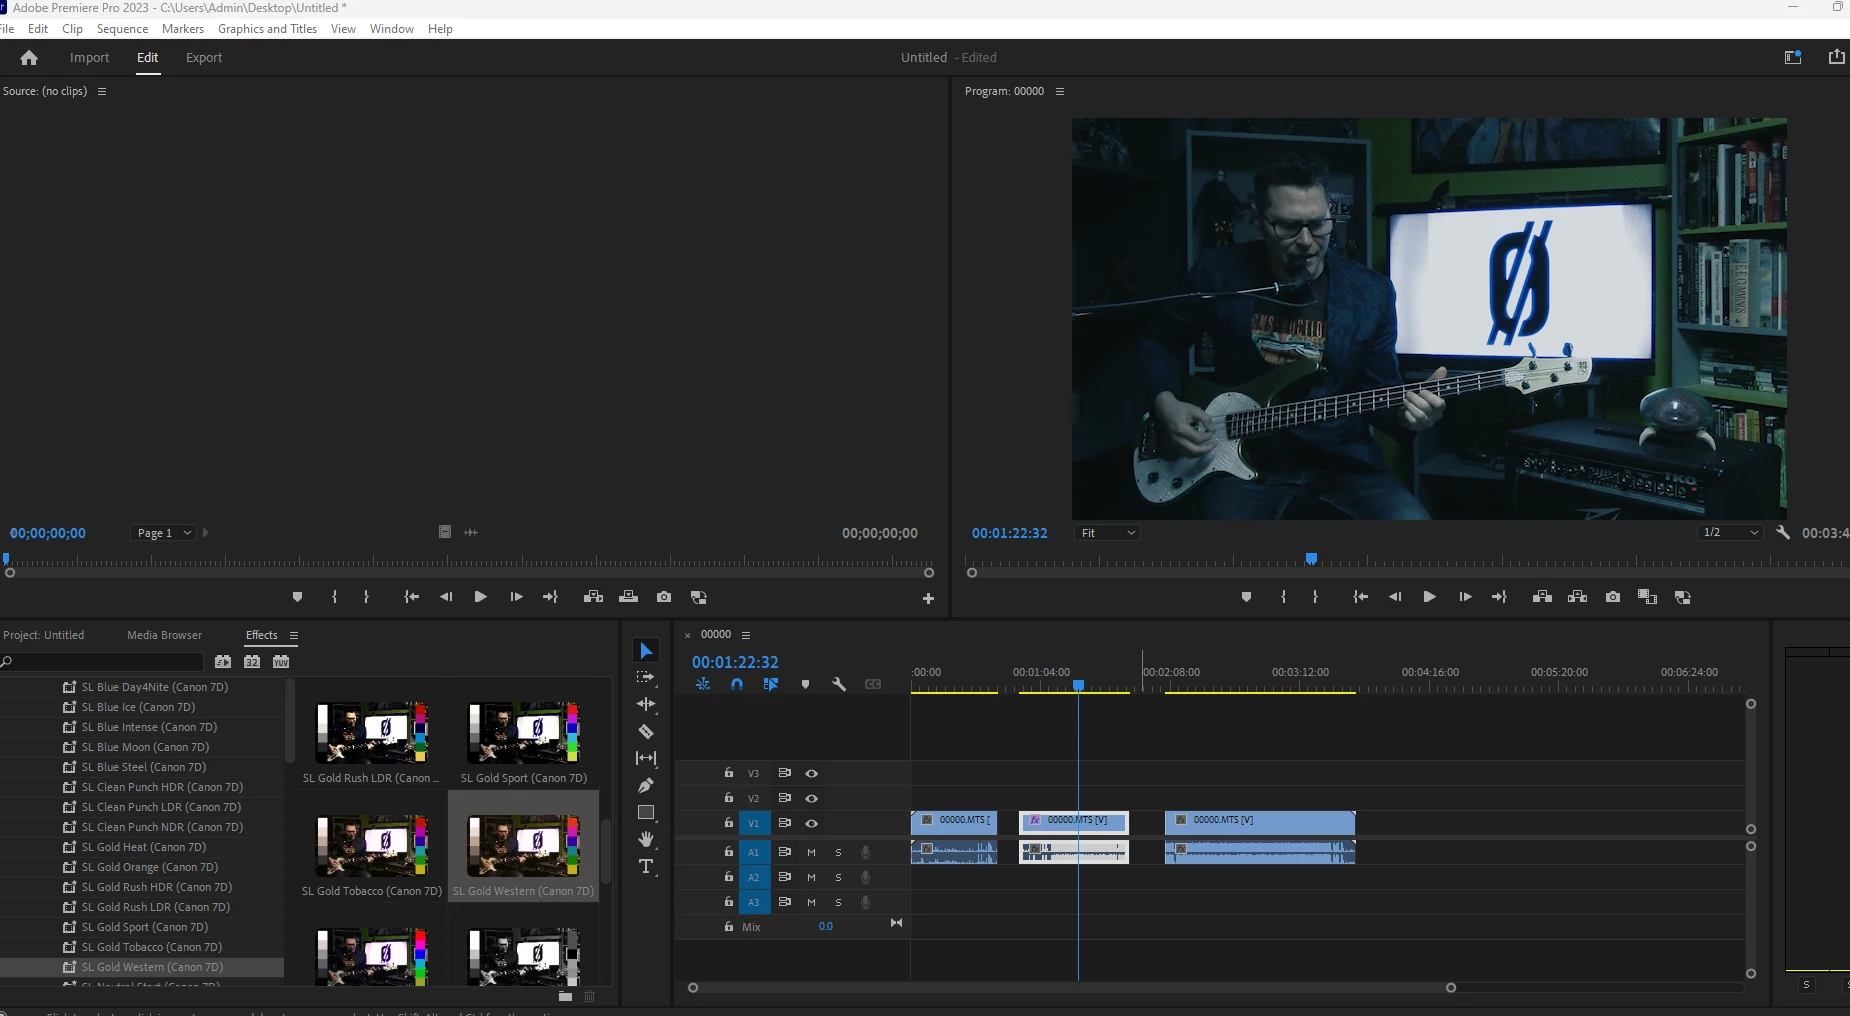Toggle V2 track output eye
This screenshot has height=1016, width=1850.
(x=811, y=798)
